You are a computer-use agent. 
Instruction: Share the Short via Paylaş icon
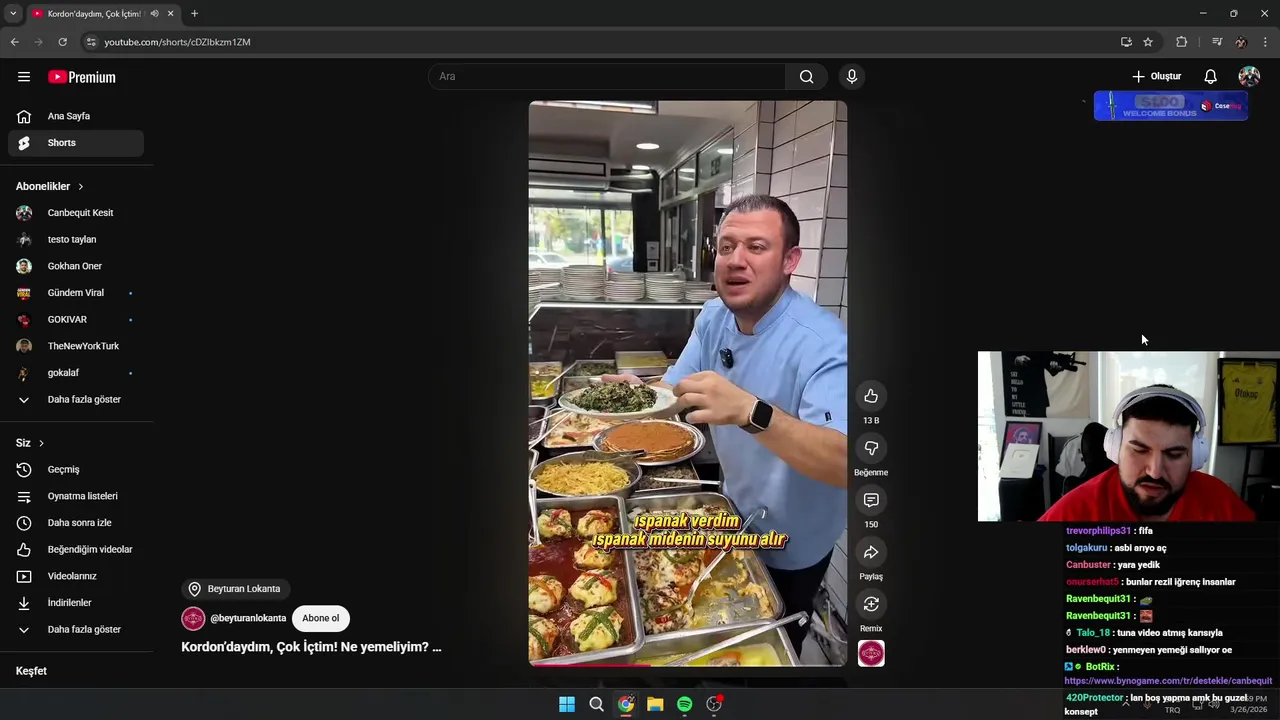point(871,552)
